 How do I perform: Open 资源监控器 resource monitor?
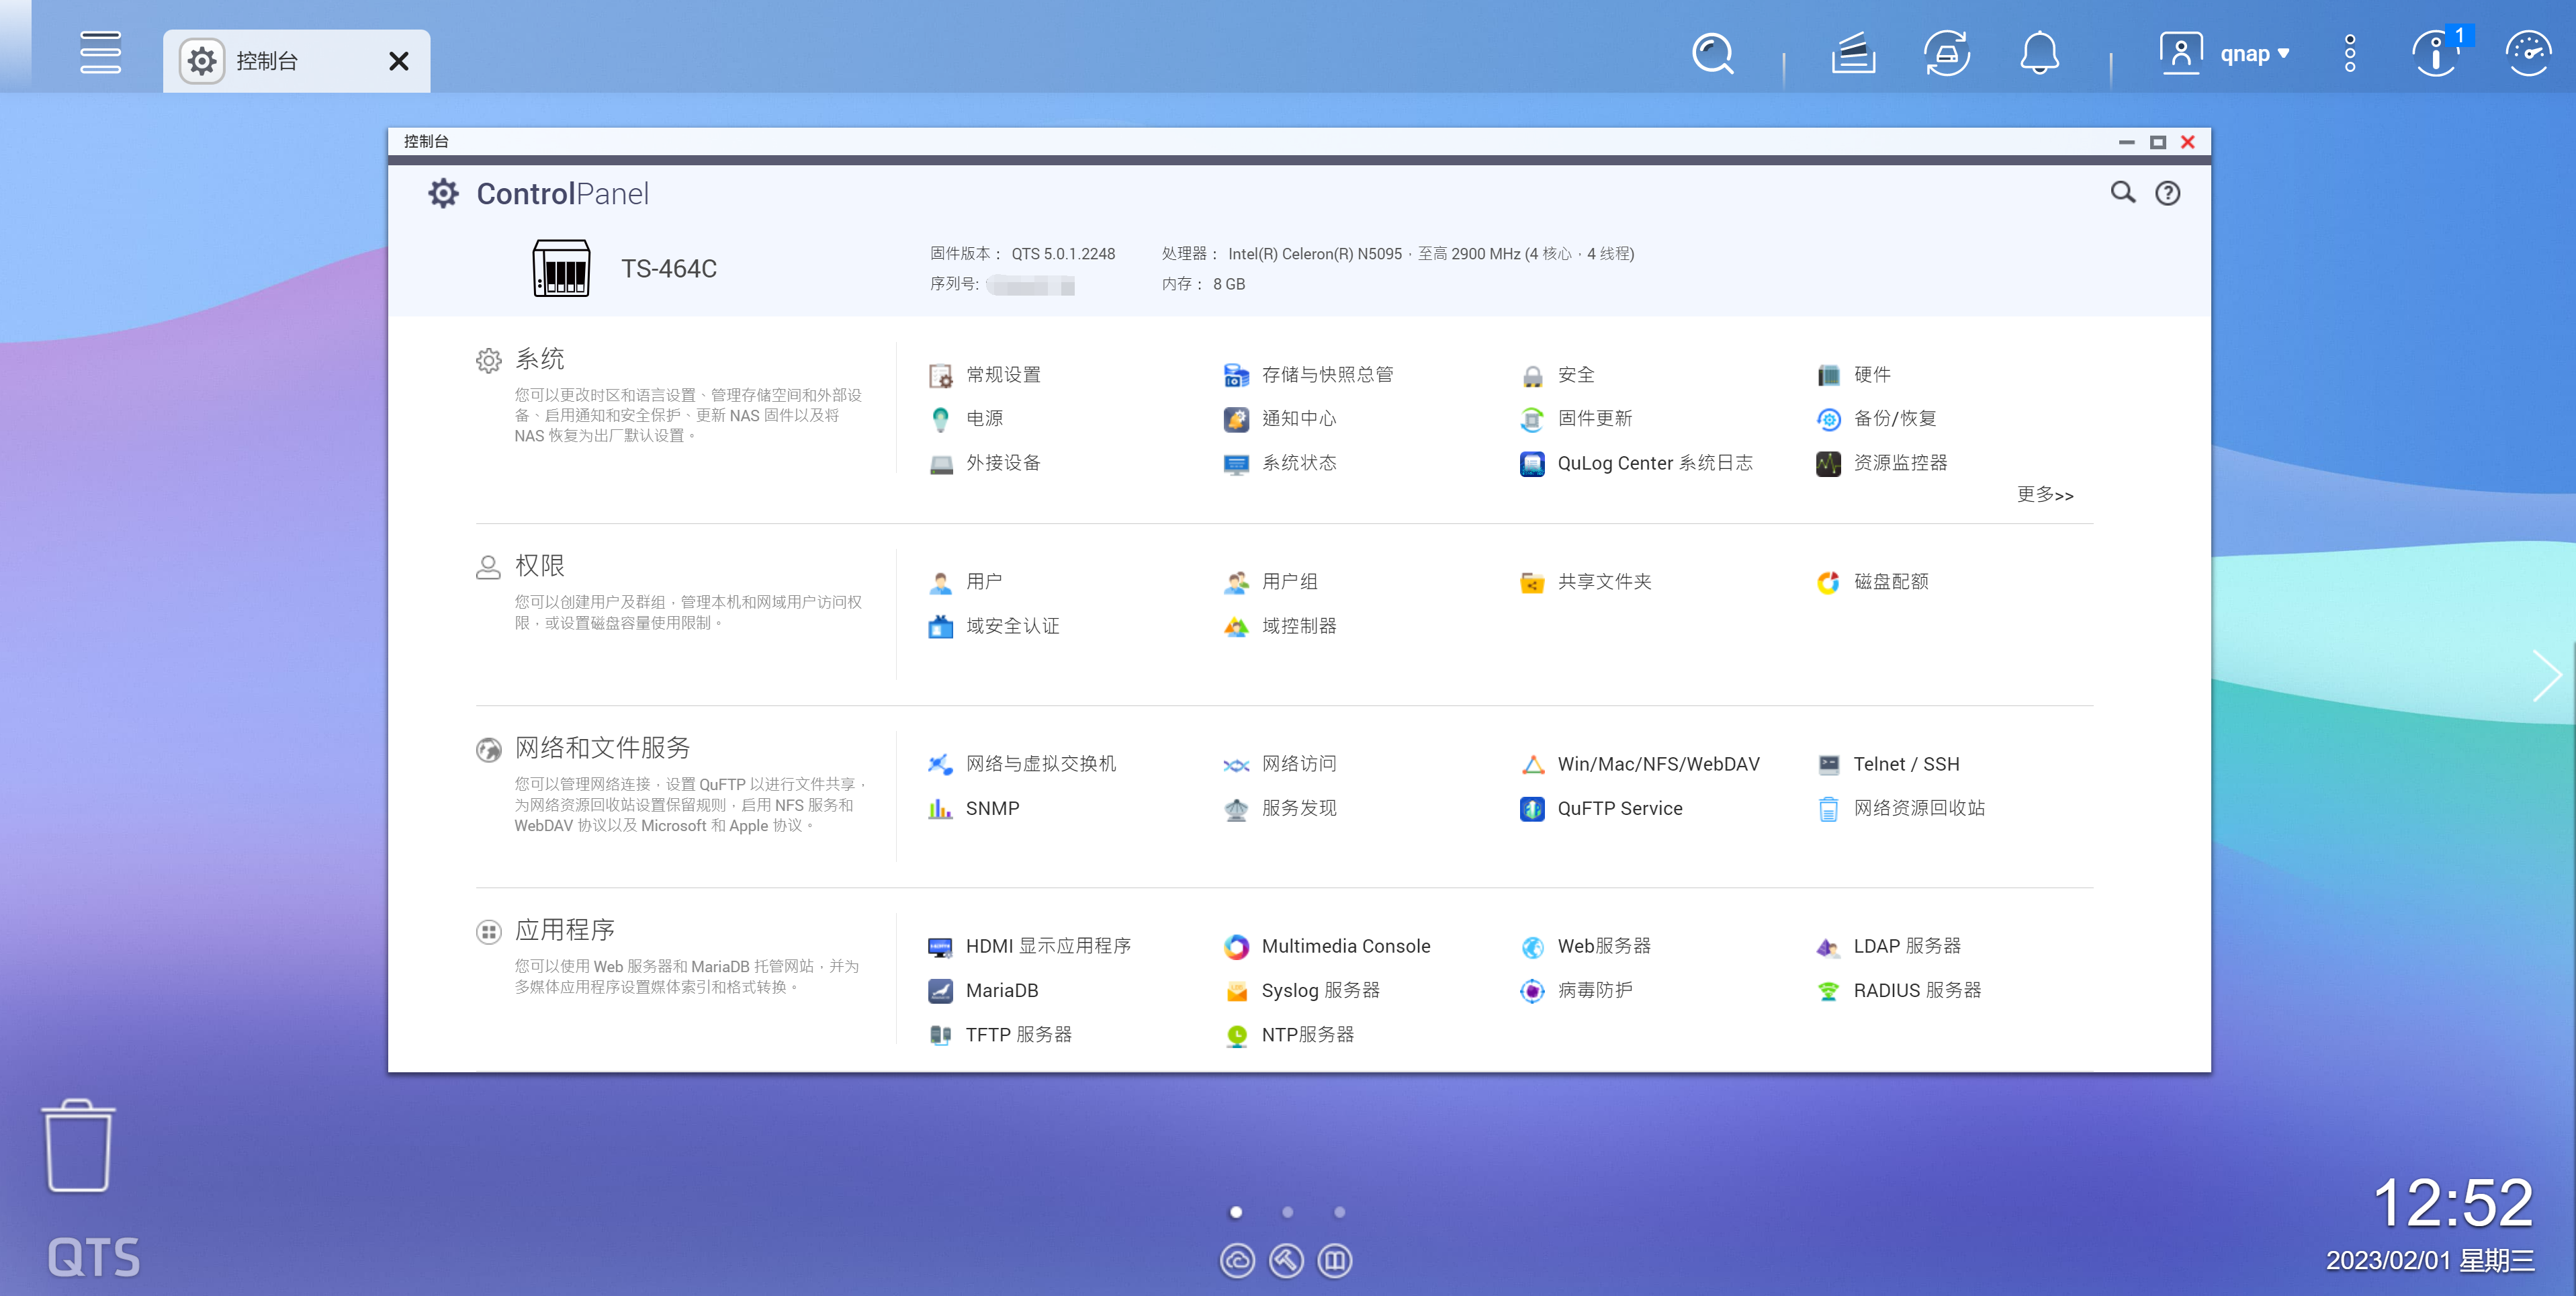point(1882,463)
